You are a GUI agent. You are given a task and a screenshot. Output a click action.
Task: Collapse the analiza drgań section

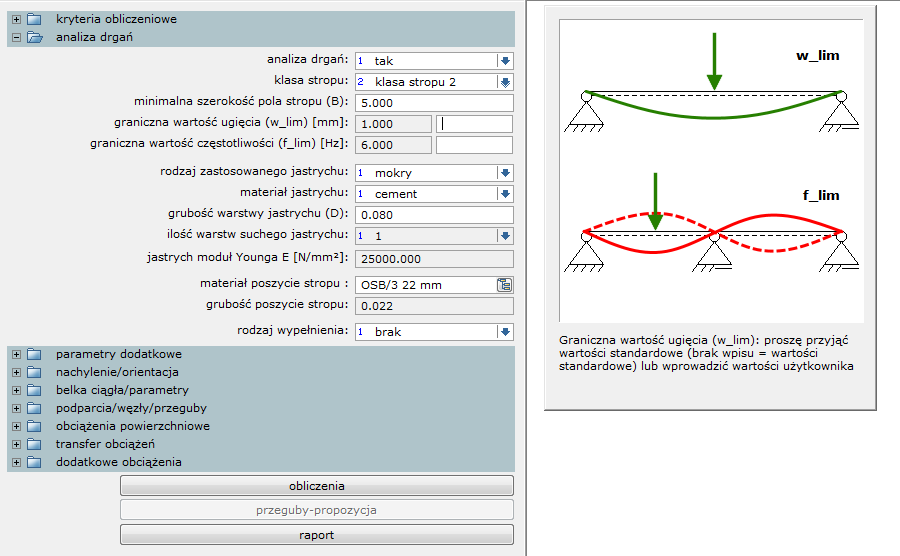coord(16,37)
